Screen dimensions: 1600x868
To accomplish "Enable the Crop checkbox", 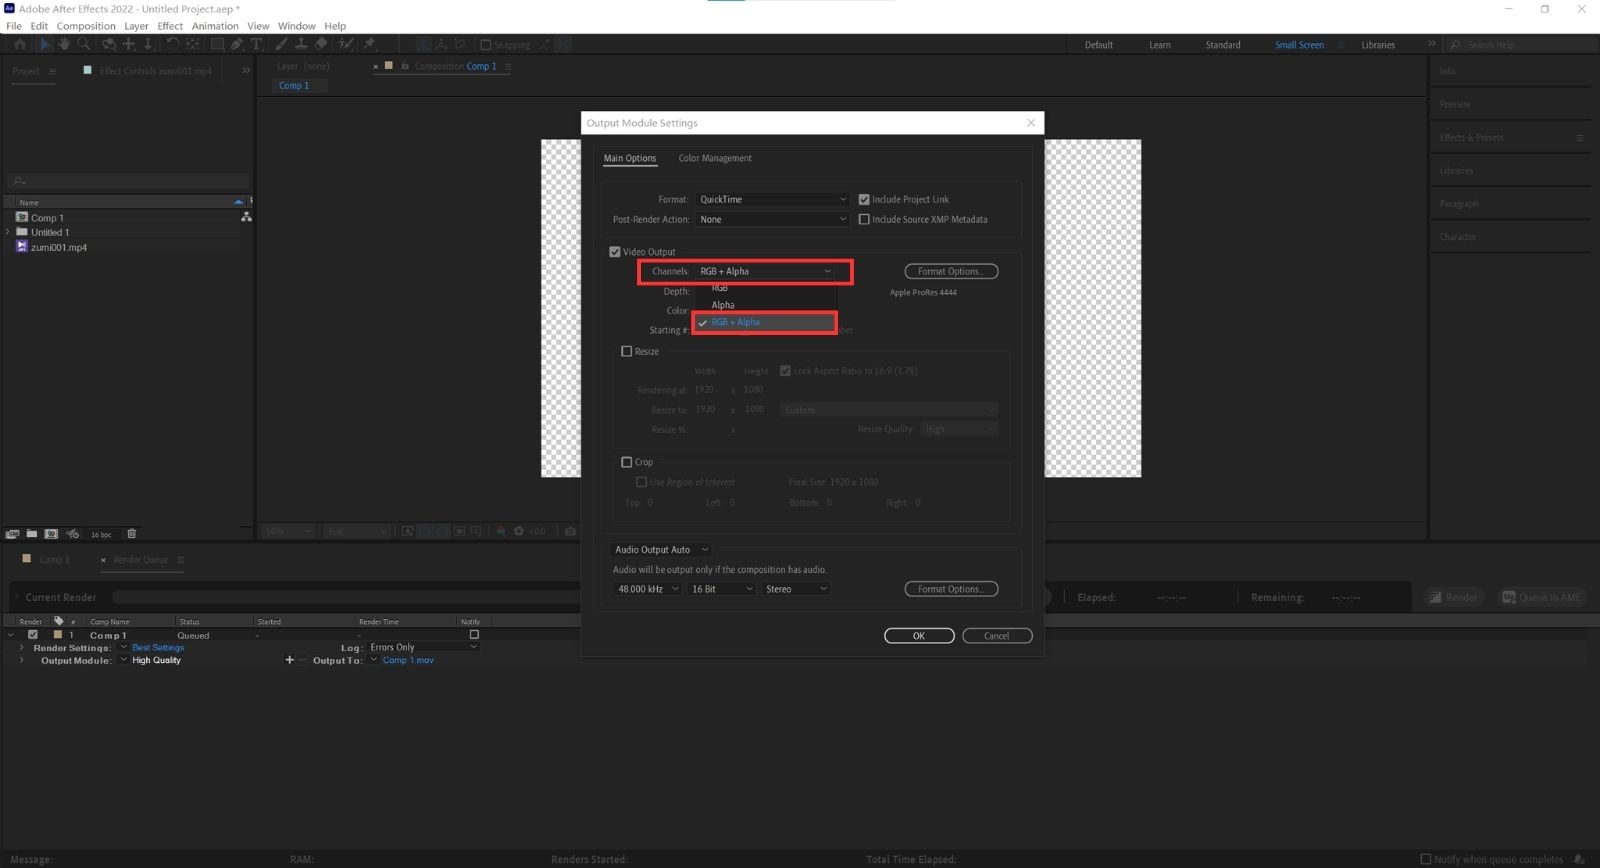I will point(627,462).
